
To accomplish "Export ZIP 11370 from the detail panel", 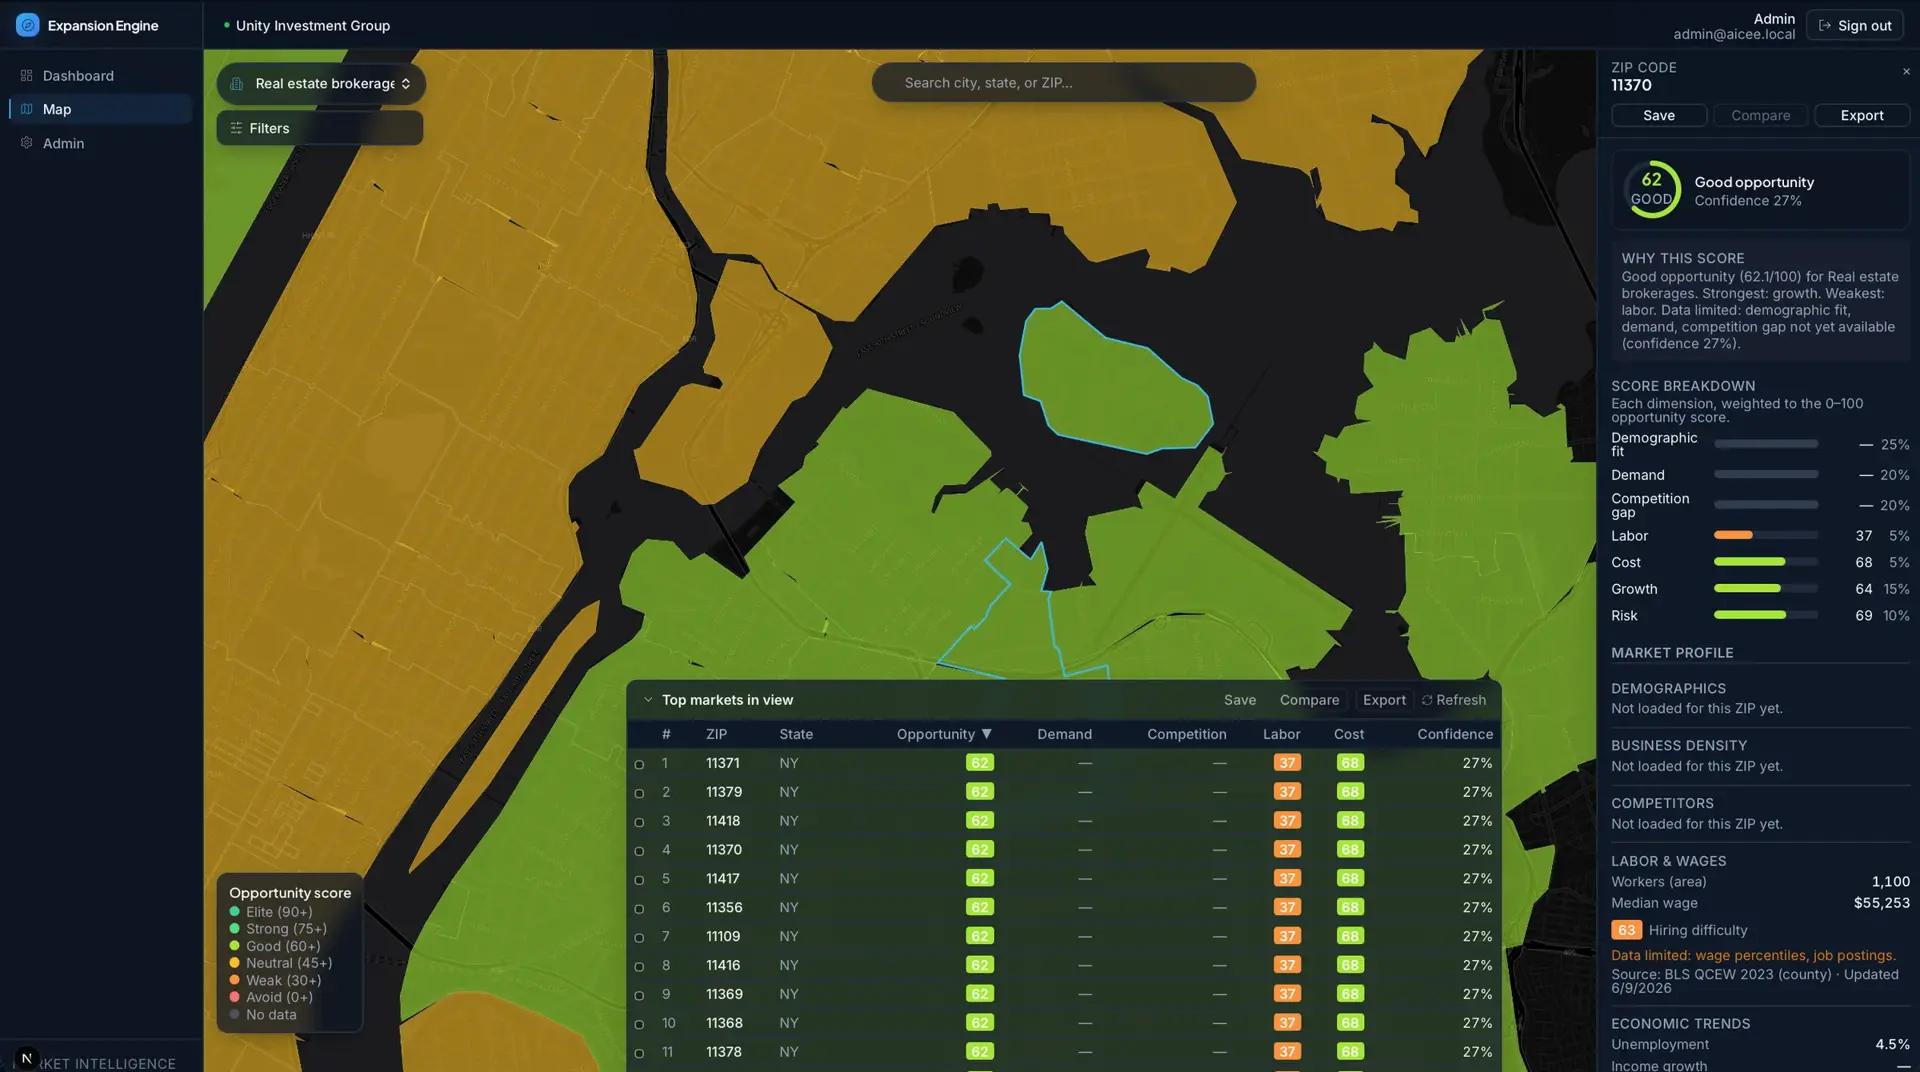I will point(1862,116).
